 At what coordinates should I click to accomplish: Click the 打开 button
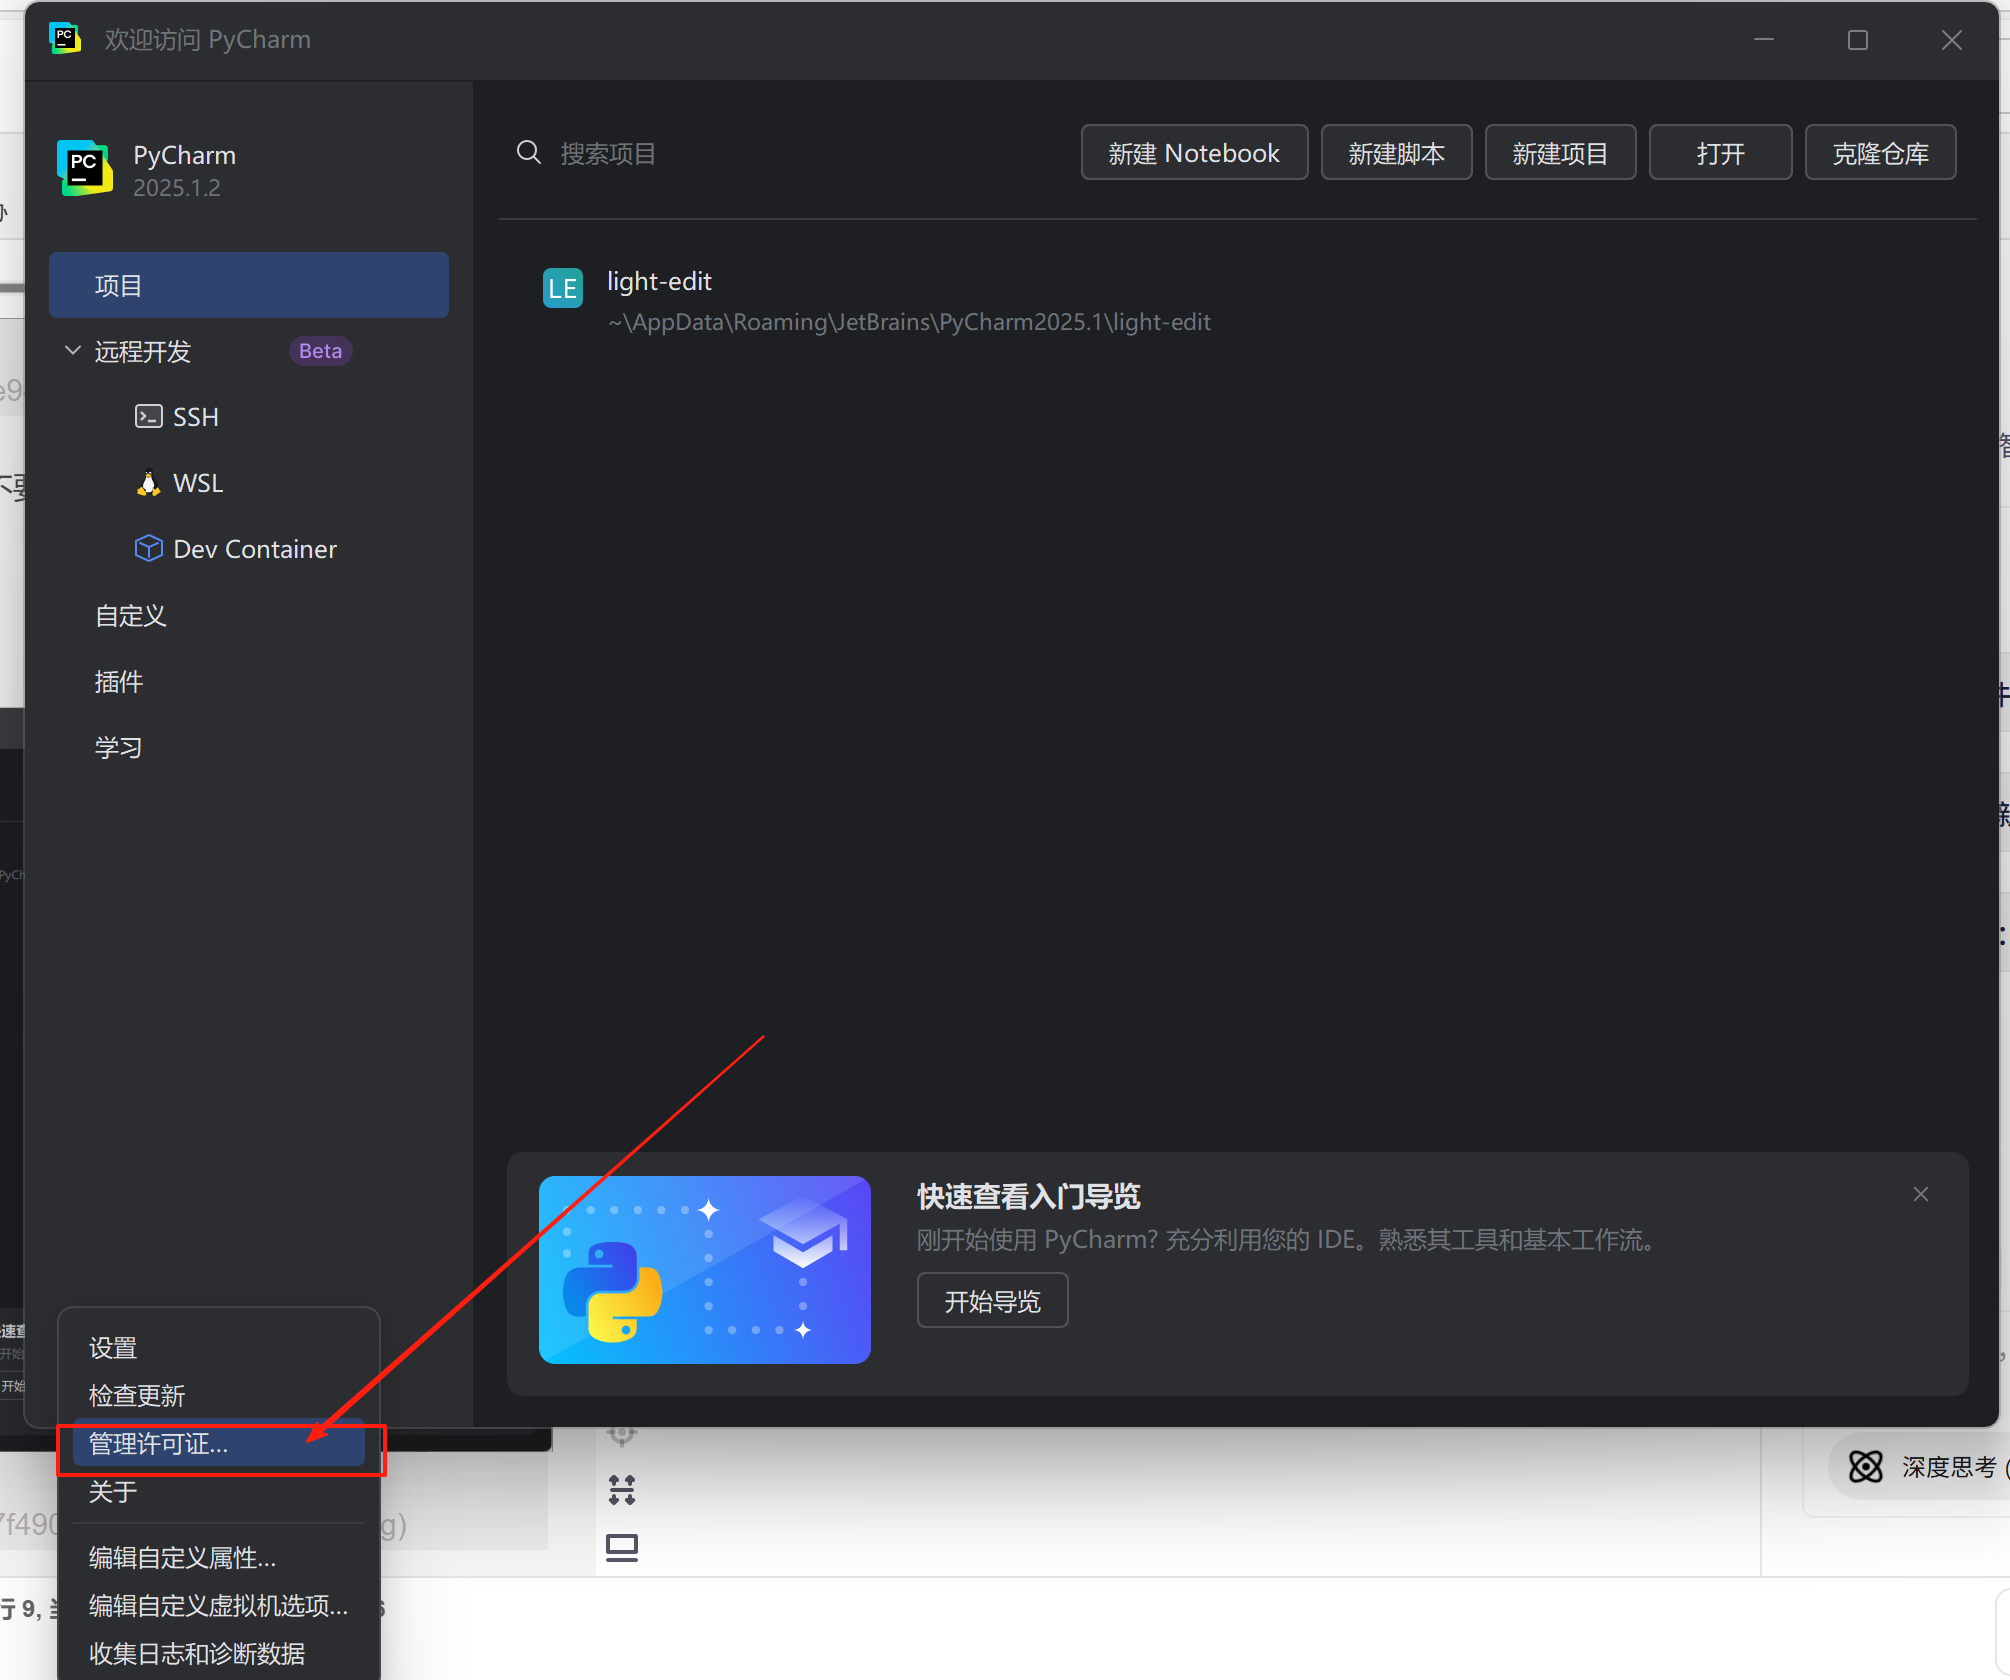pos(1720,153)
